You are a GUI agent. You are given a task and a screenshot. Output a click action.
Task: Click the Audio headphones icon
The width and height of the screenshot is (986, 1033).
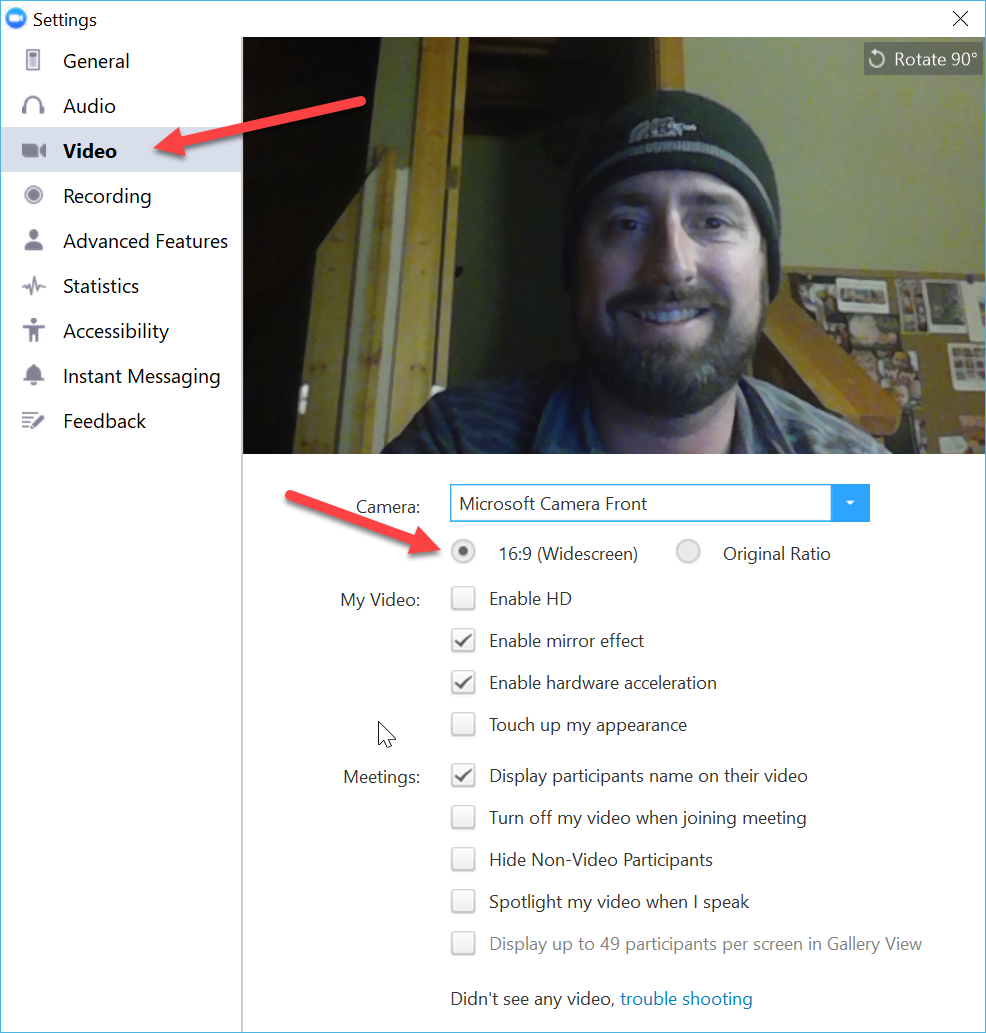click(x=34, y=106)
